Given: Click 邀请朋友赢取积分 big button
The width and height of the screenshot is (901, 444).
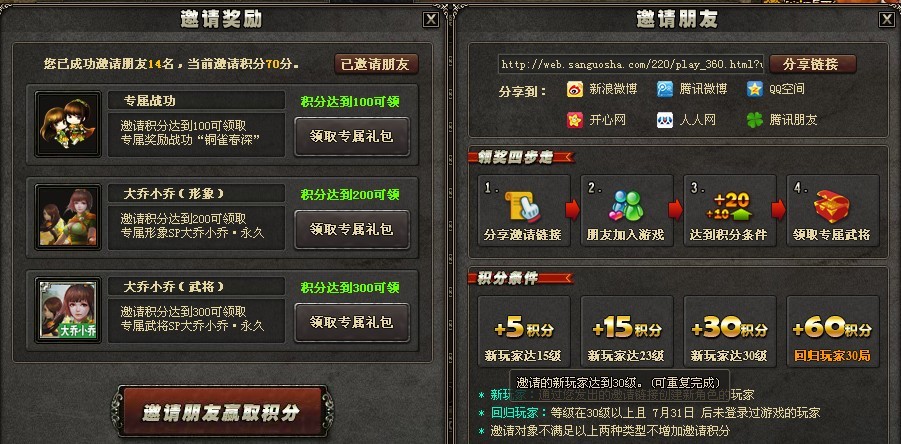Looking at the screenshot, I should pyautogui.click(x=222, y=412).
